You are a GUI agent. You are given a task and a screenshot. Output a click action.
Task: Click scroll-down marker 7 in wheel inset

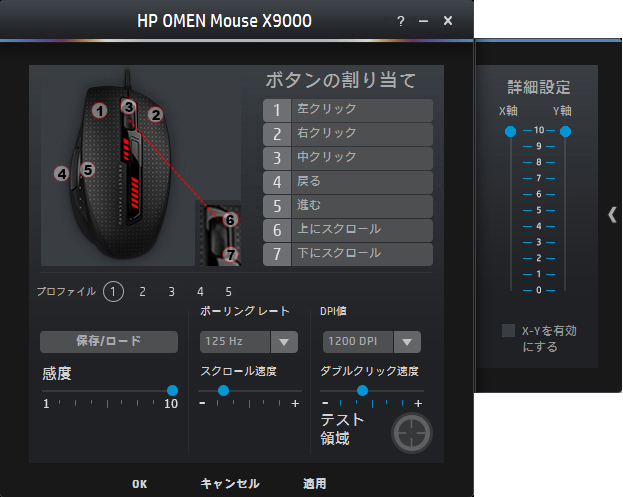[230, 254]
